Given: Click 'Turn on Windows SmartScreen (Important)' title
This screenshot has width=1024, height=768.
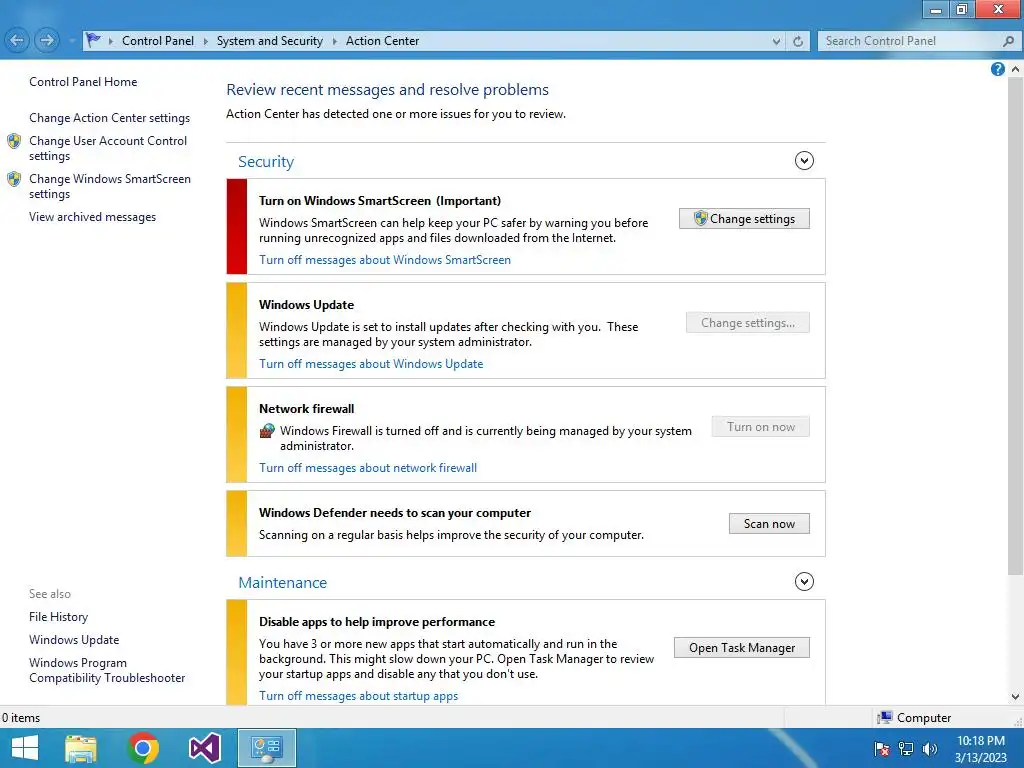Looking at the screenshot, I should point(380,200).
